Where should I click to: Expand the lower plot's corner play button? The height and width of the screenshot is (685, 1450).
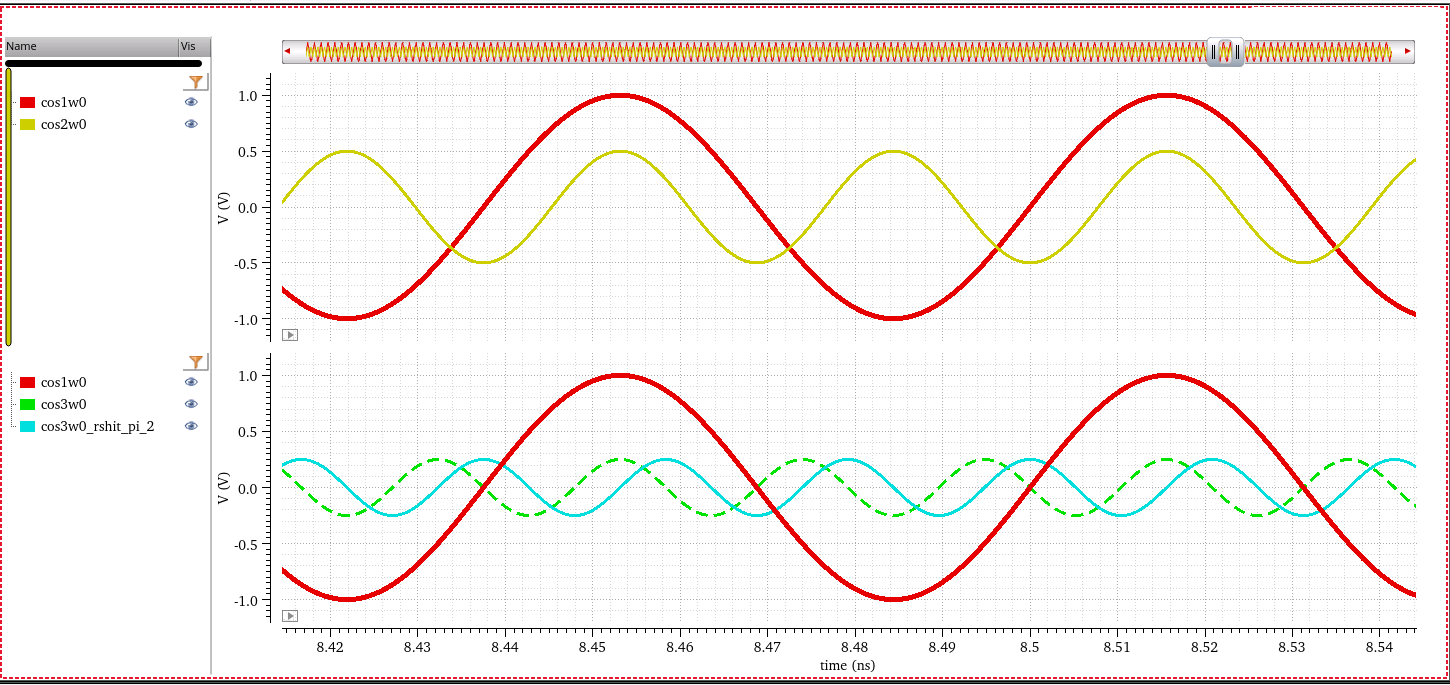(x=290, y=615)
